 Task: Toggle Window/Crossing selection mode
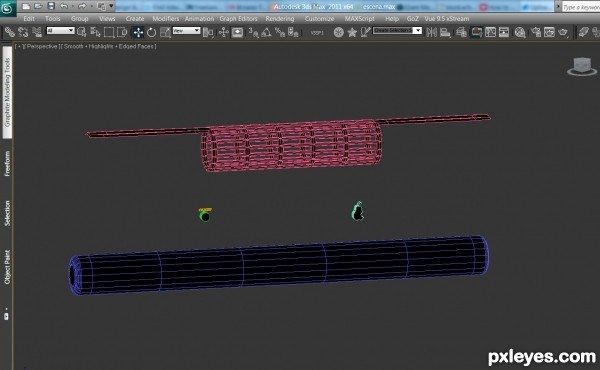122,33
